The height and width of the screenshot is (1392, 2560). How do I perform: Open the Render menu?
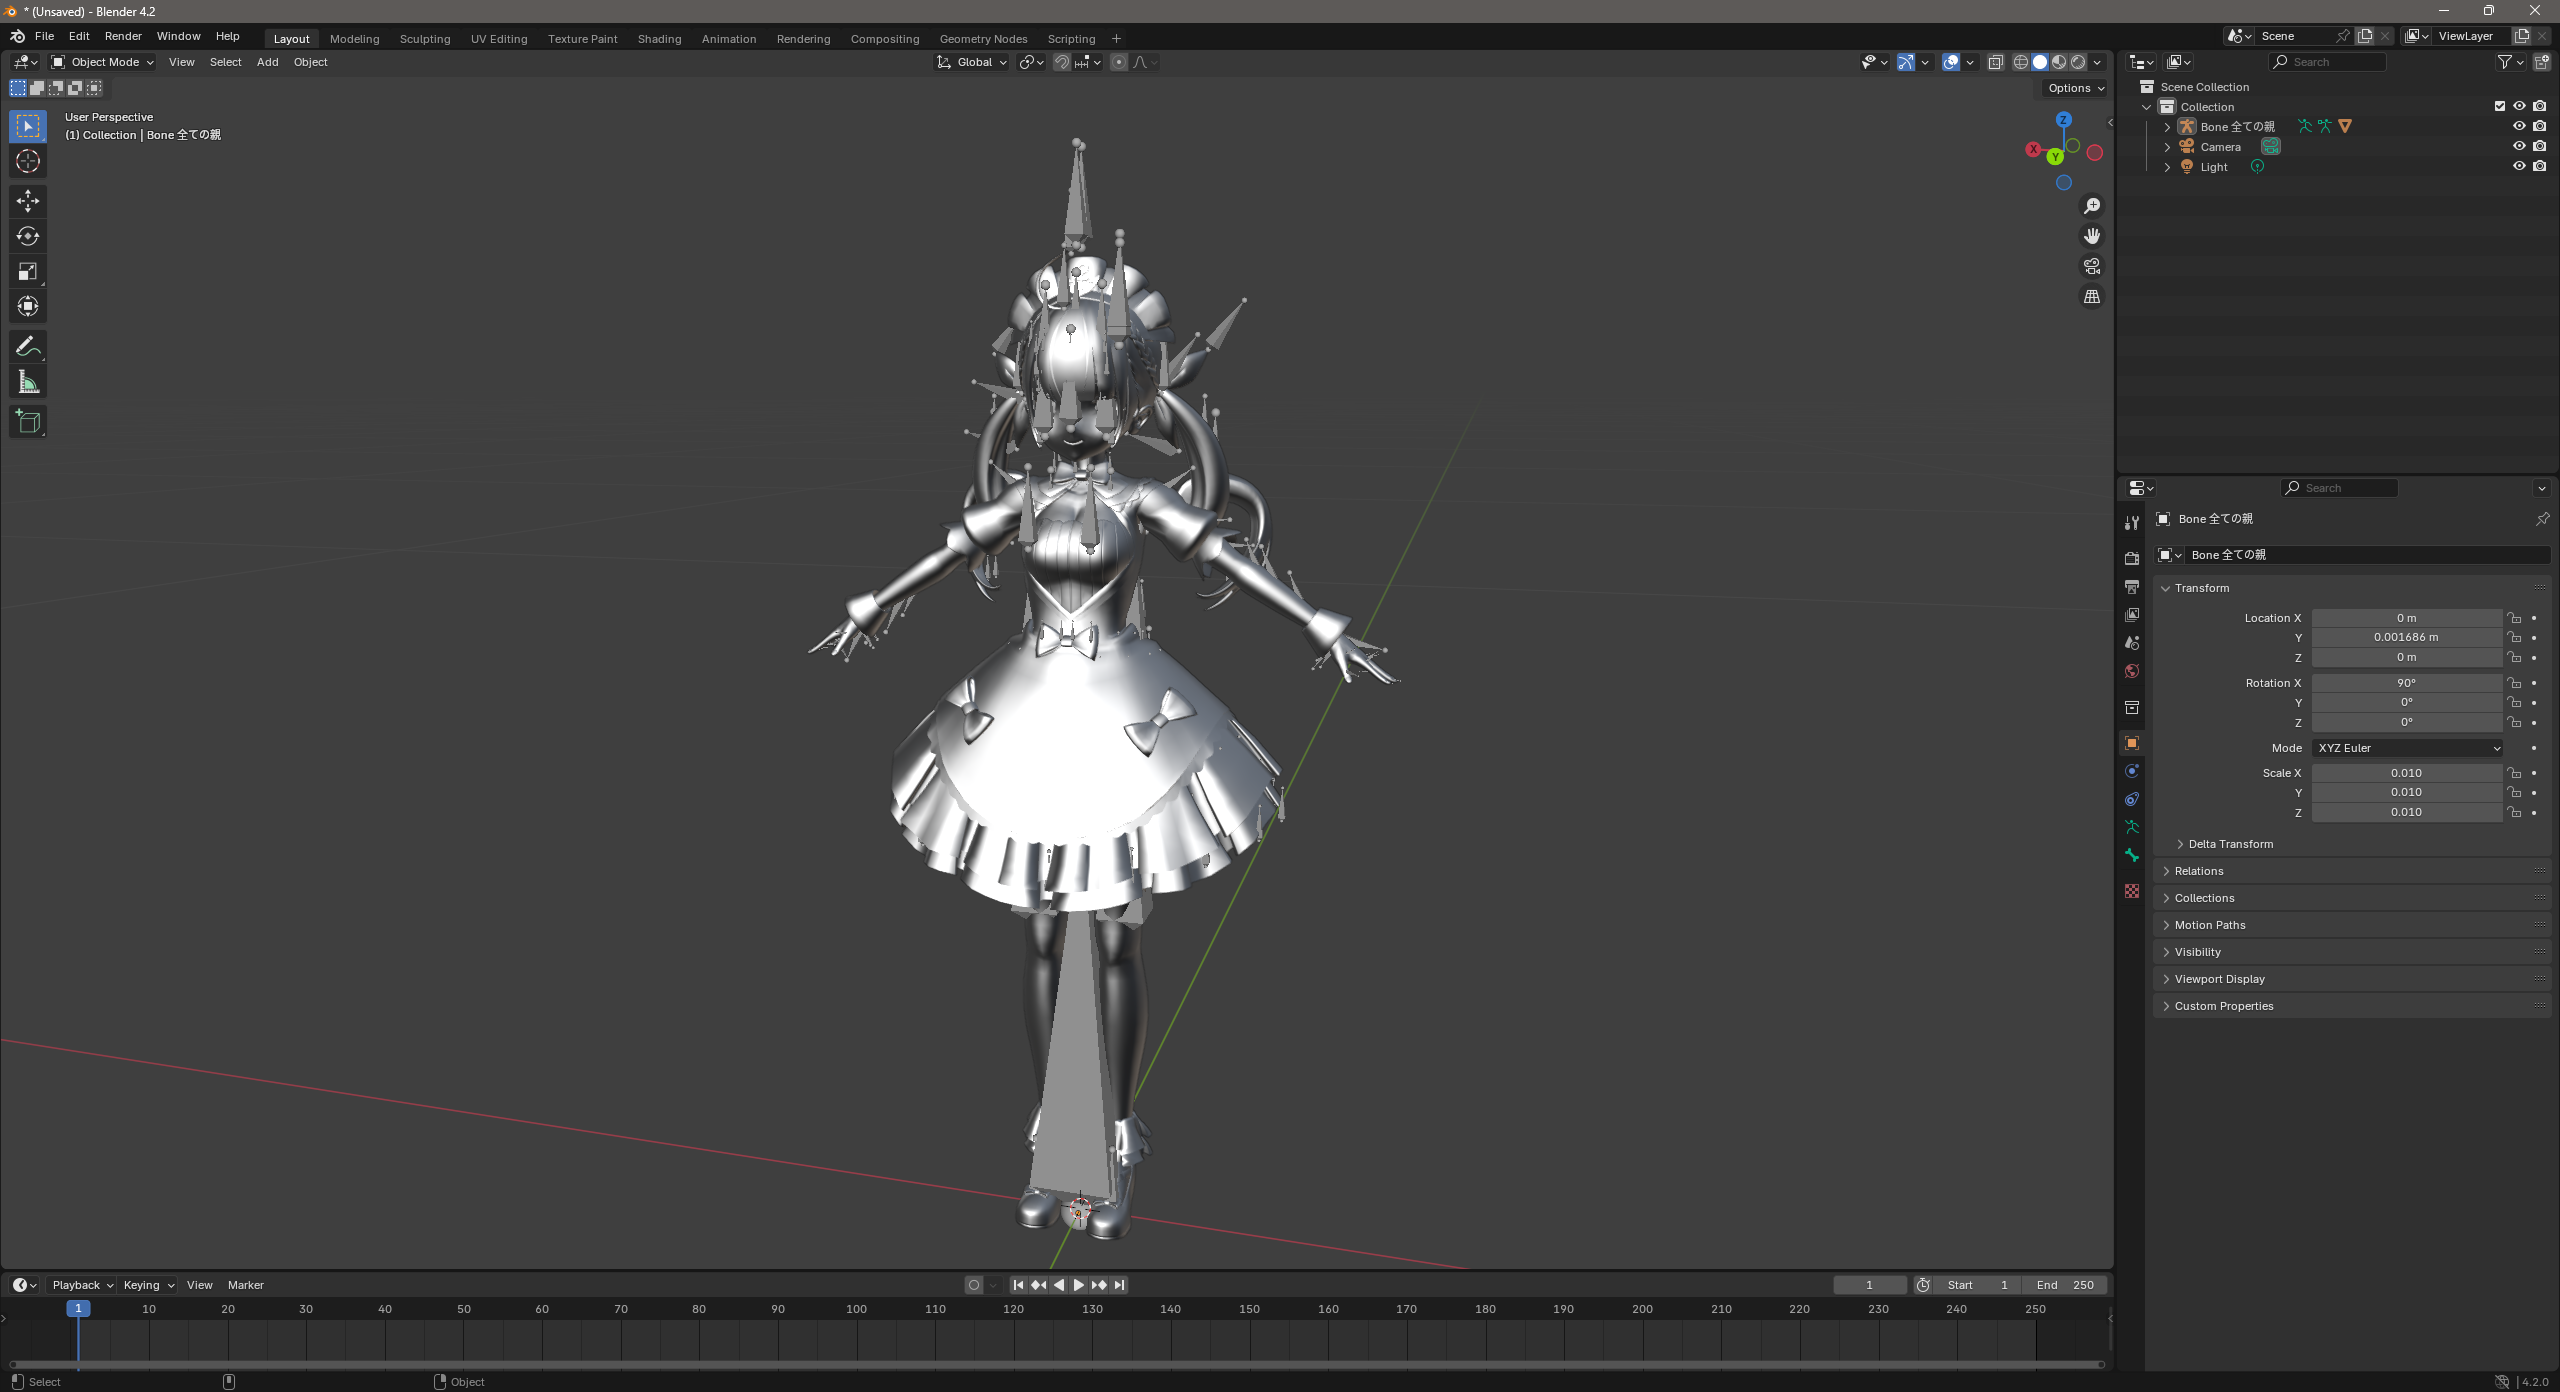click(x=123, y=36)
